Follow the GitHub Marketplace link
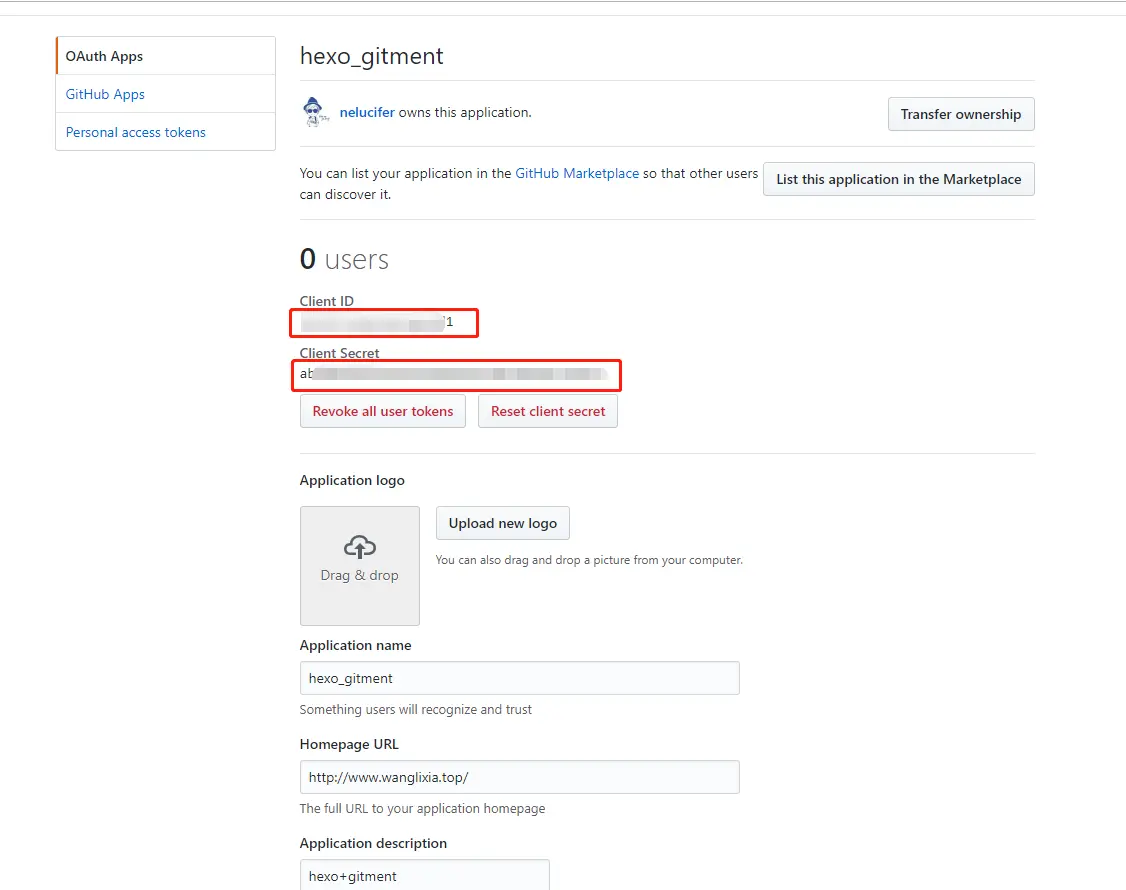 point(577,173)
